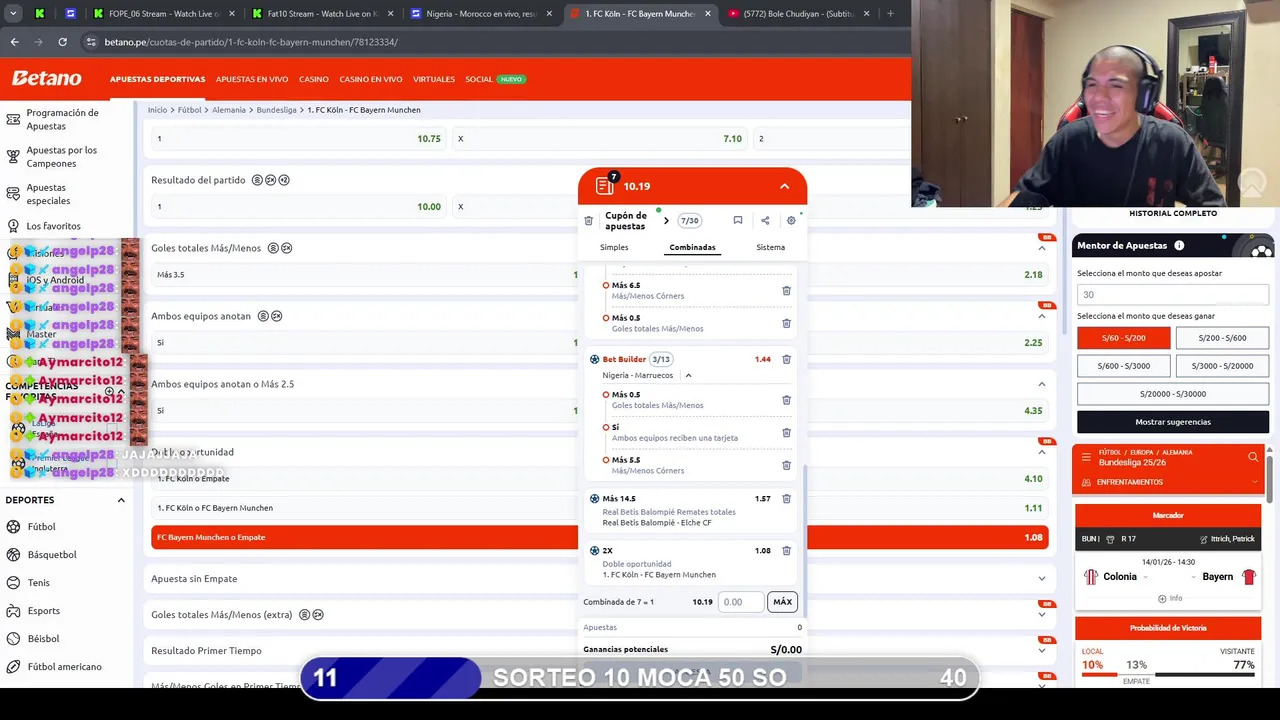Screen dimensions: 1280x720
Task: Delete the Bet Builder 1.44 bet
Action: [x=786, y=359]
